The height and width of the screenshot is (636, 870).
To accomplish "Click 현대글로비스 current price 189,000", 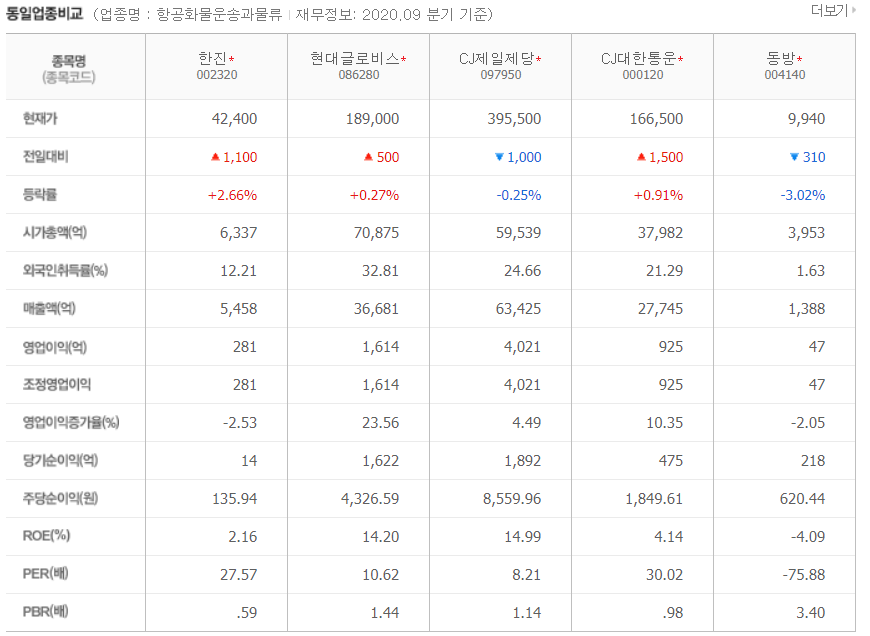I will click(x=372, y=119).
